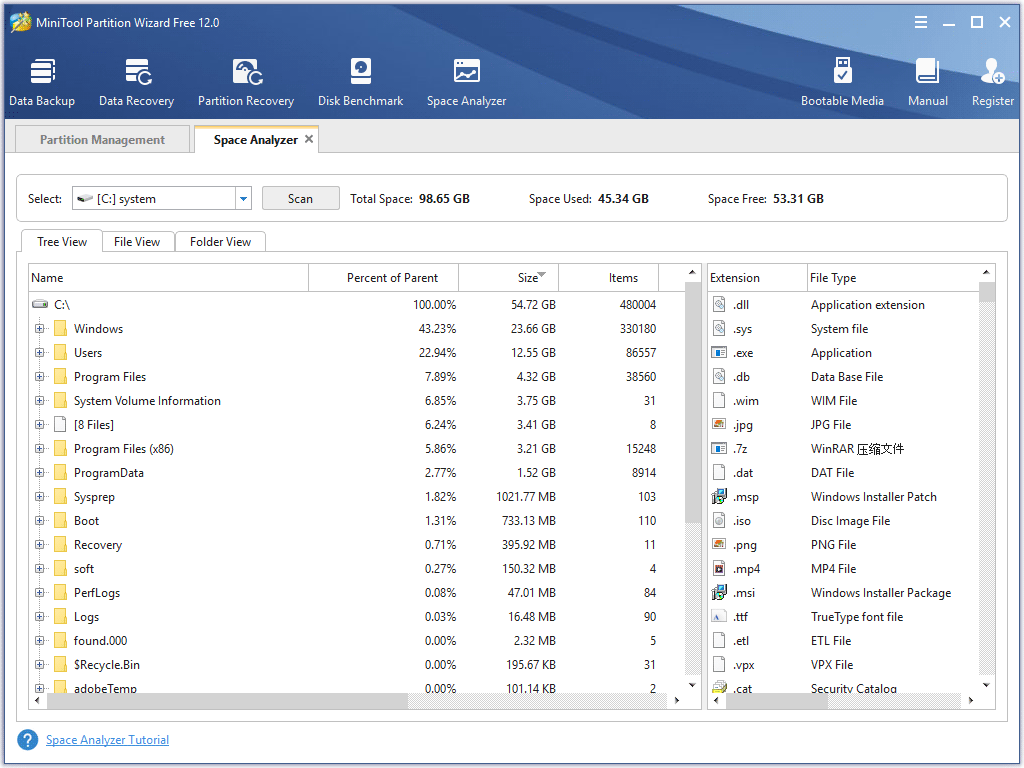Click the .msi installer package icon
The width and height of the screenshot is (1024, 768).
click(x=719, y=592)
